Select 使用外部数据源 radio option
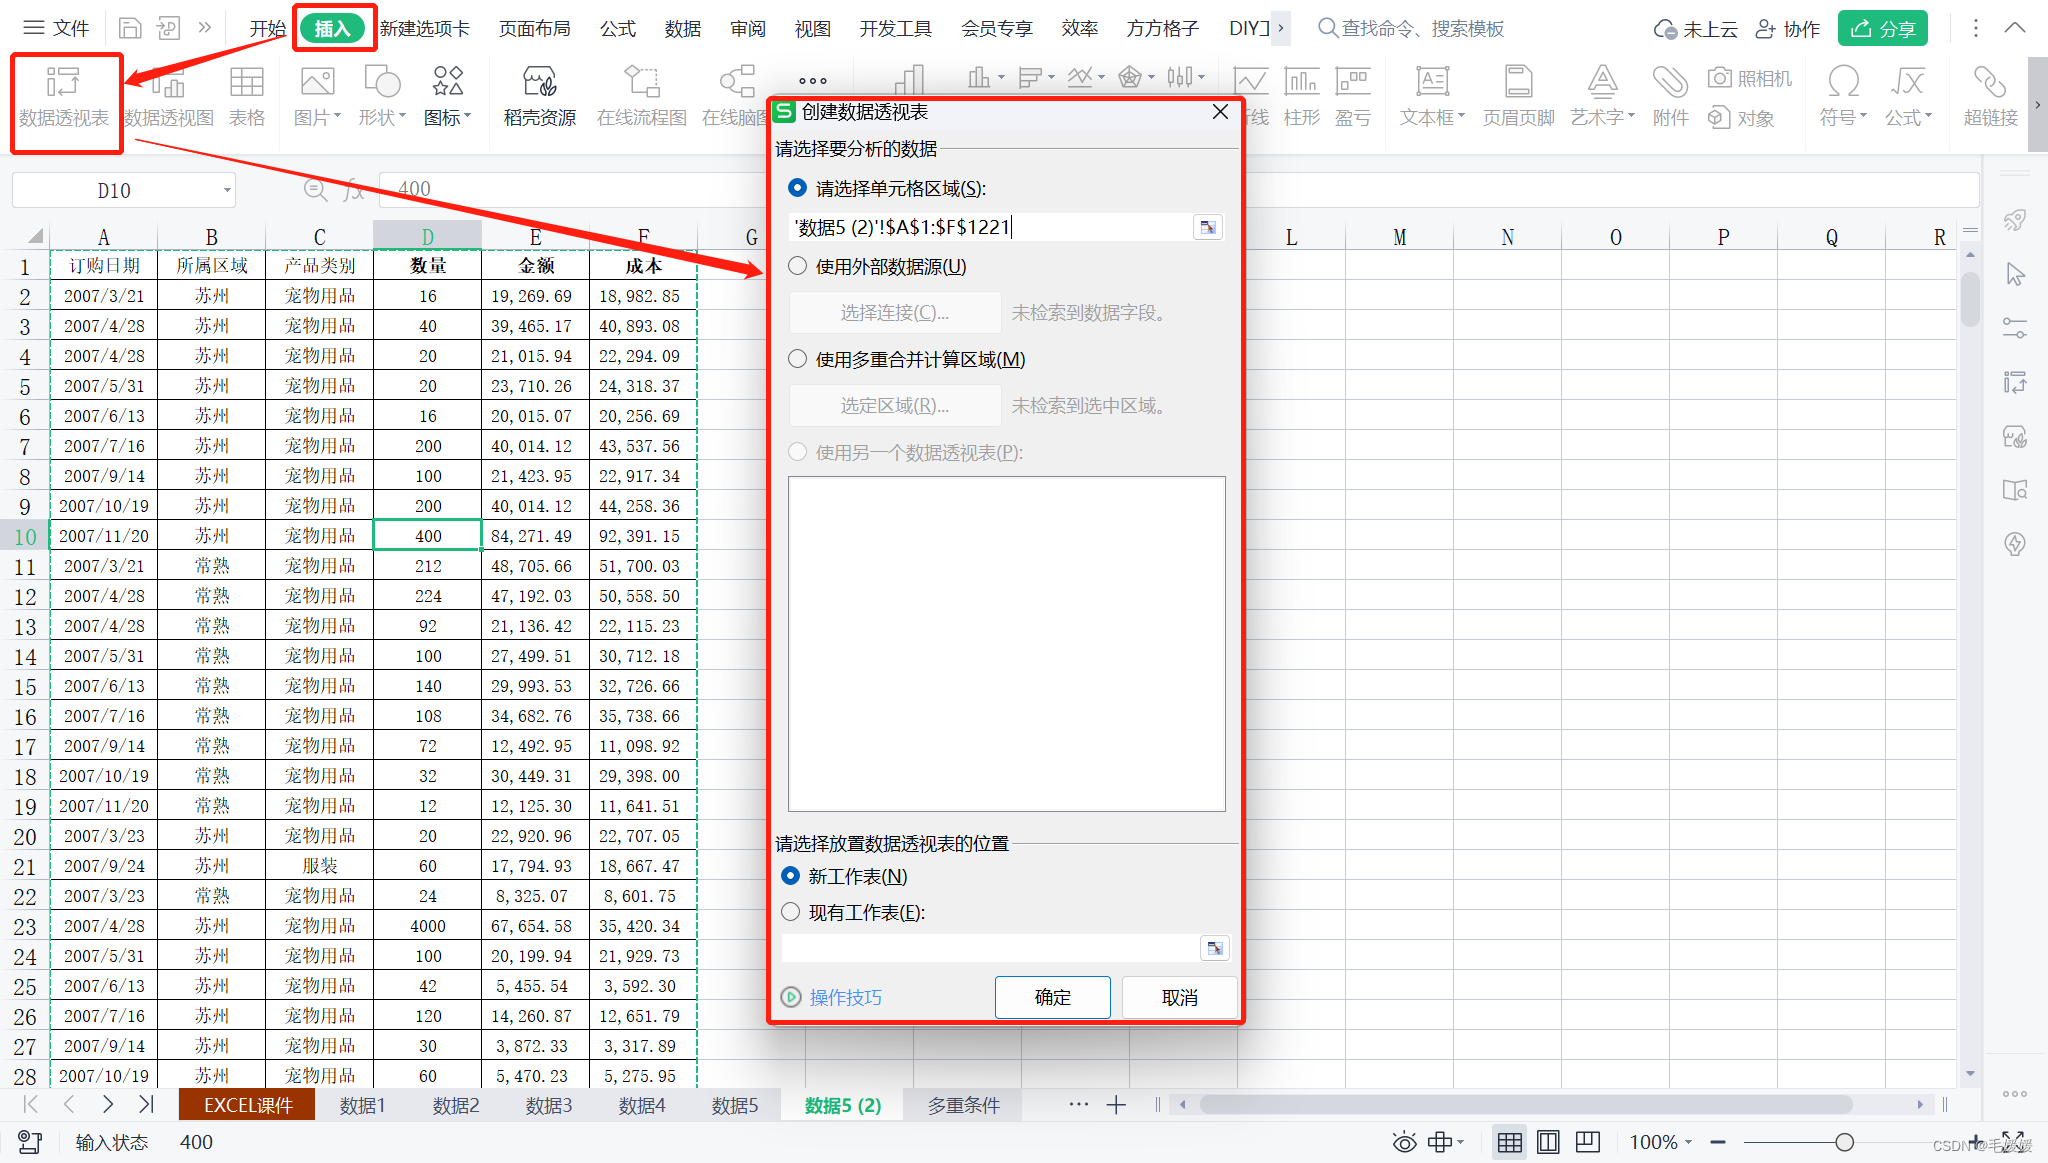Image resolution: width=2048 pixels, height=1163 pixels. (x=798, y=267)
